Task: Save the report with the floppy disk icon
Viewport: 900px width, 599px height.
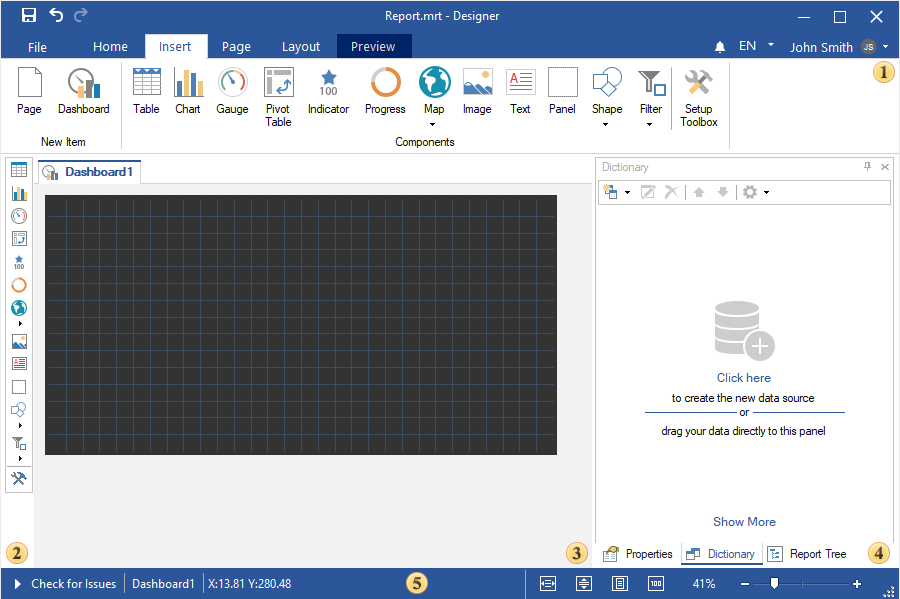Action: (29, 15)
